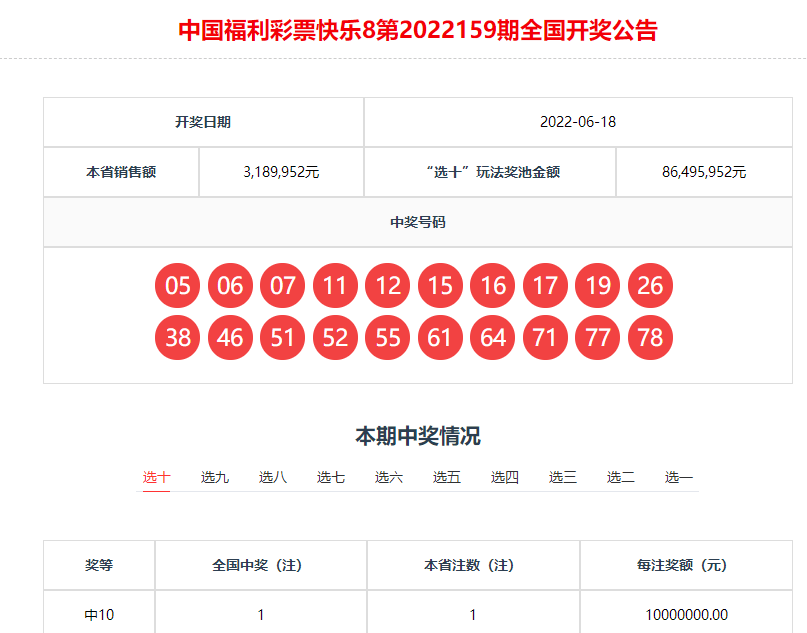Screen dimensions: 807x633
Task: Open the 选二 tab
Action: click(x=622, y=477)
